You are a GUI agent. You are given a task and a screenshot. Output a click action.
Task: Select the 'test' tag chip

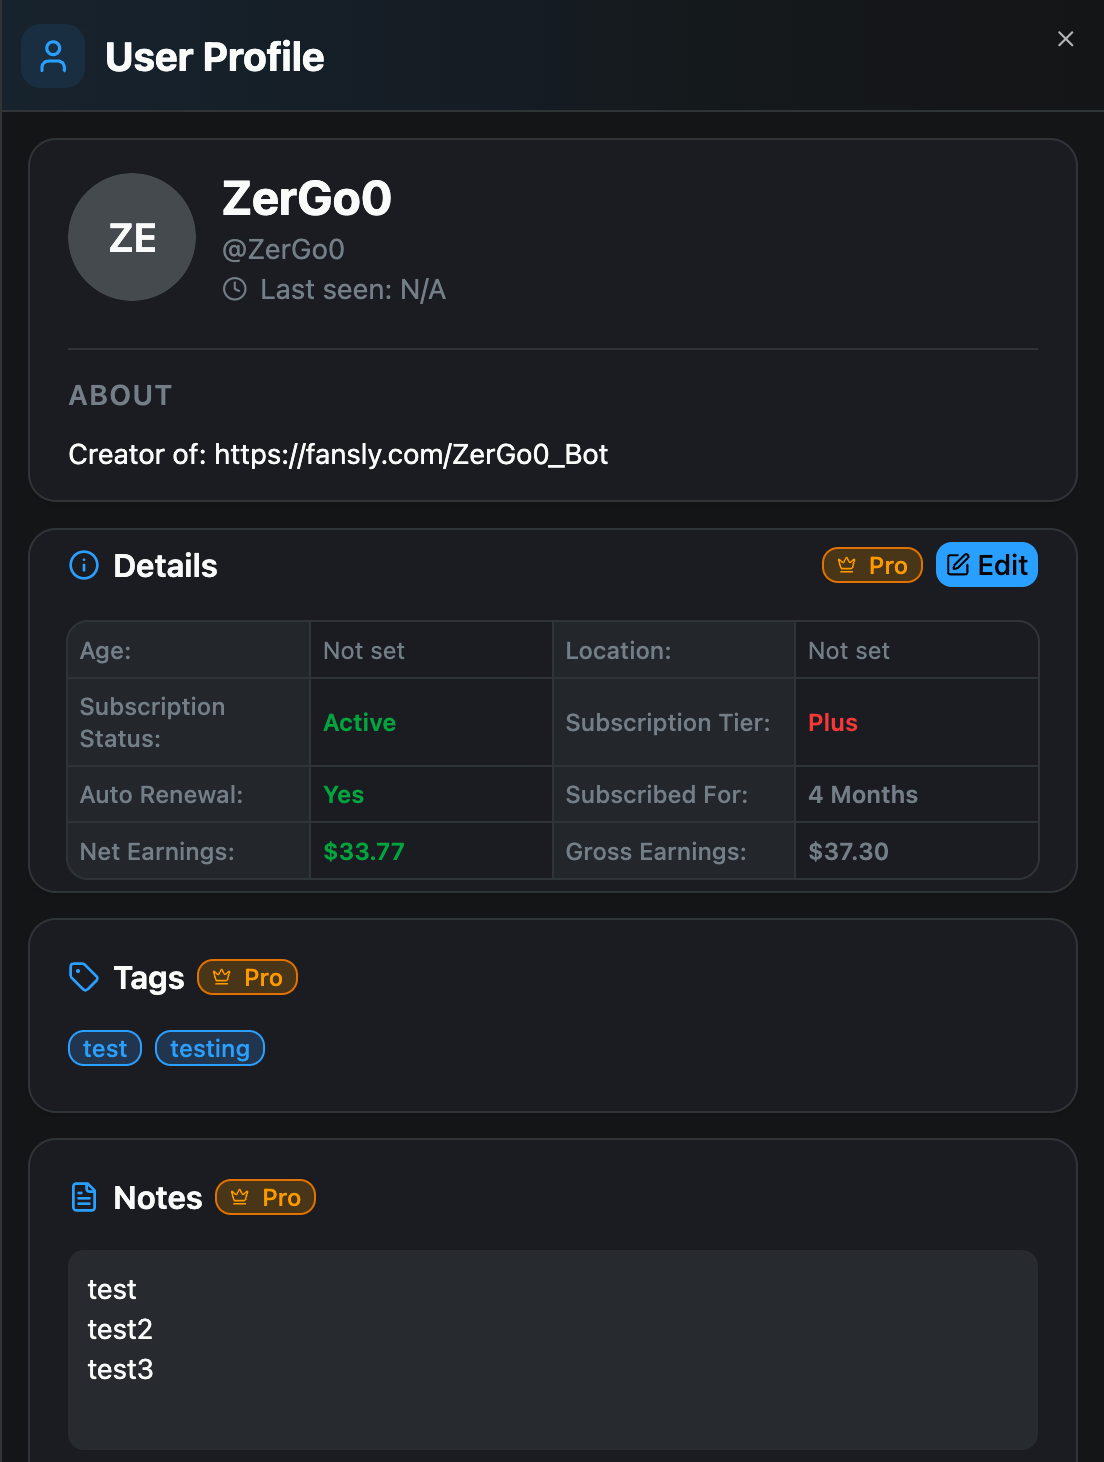point(105,1048)
